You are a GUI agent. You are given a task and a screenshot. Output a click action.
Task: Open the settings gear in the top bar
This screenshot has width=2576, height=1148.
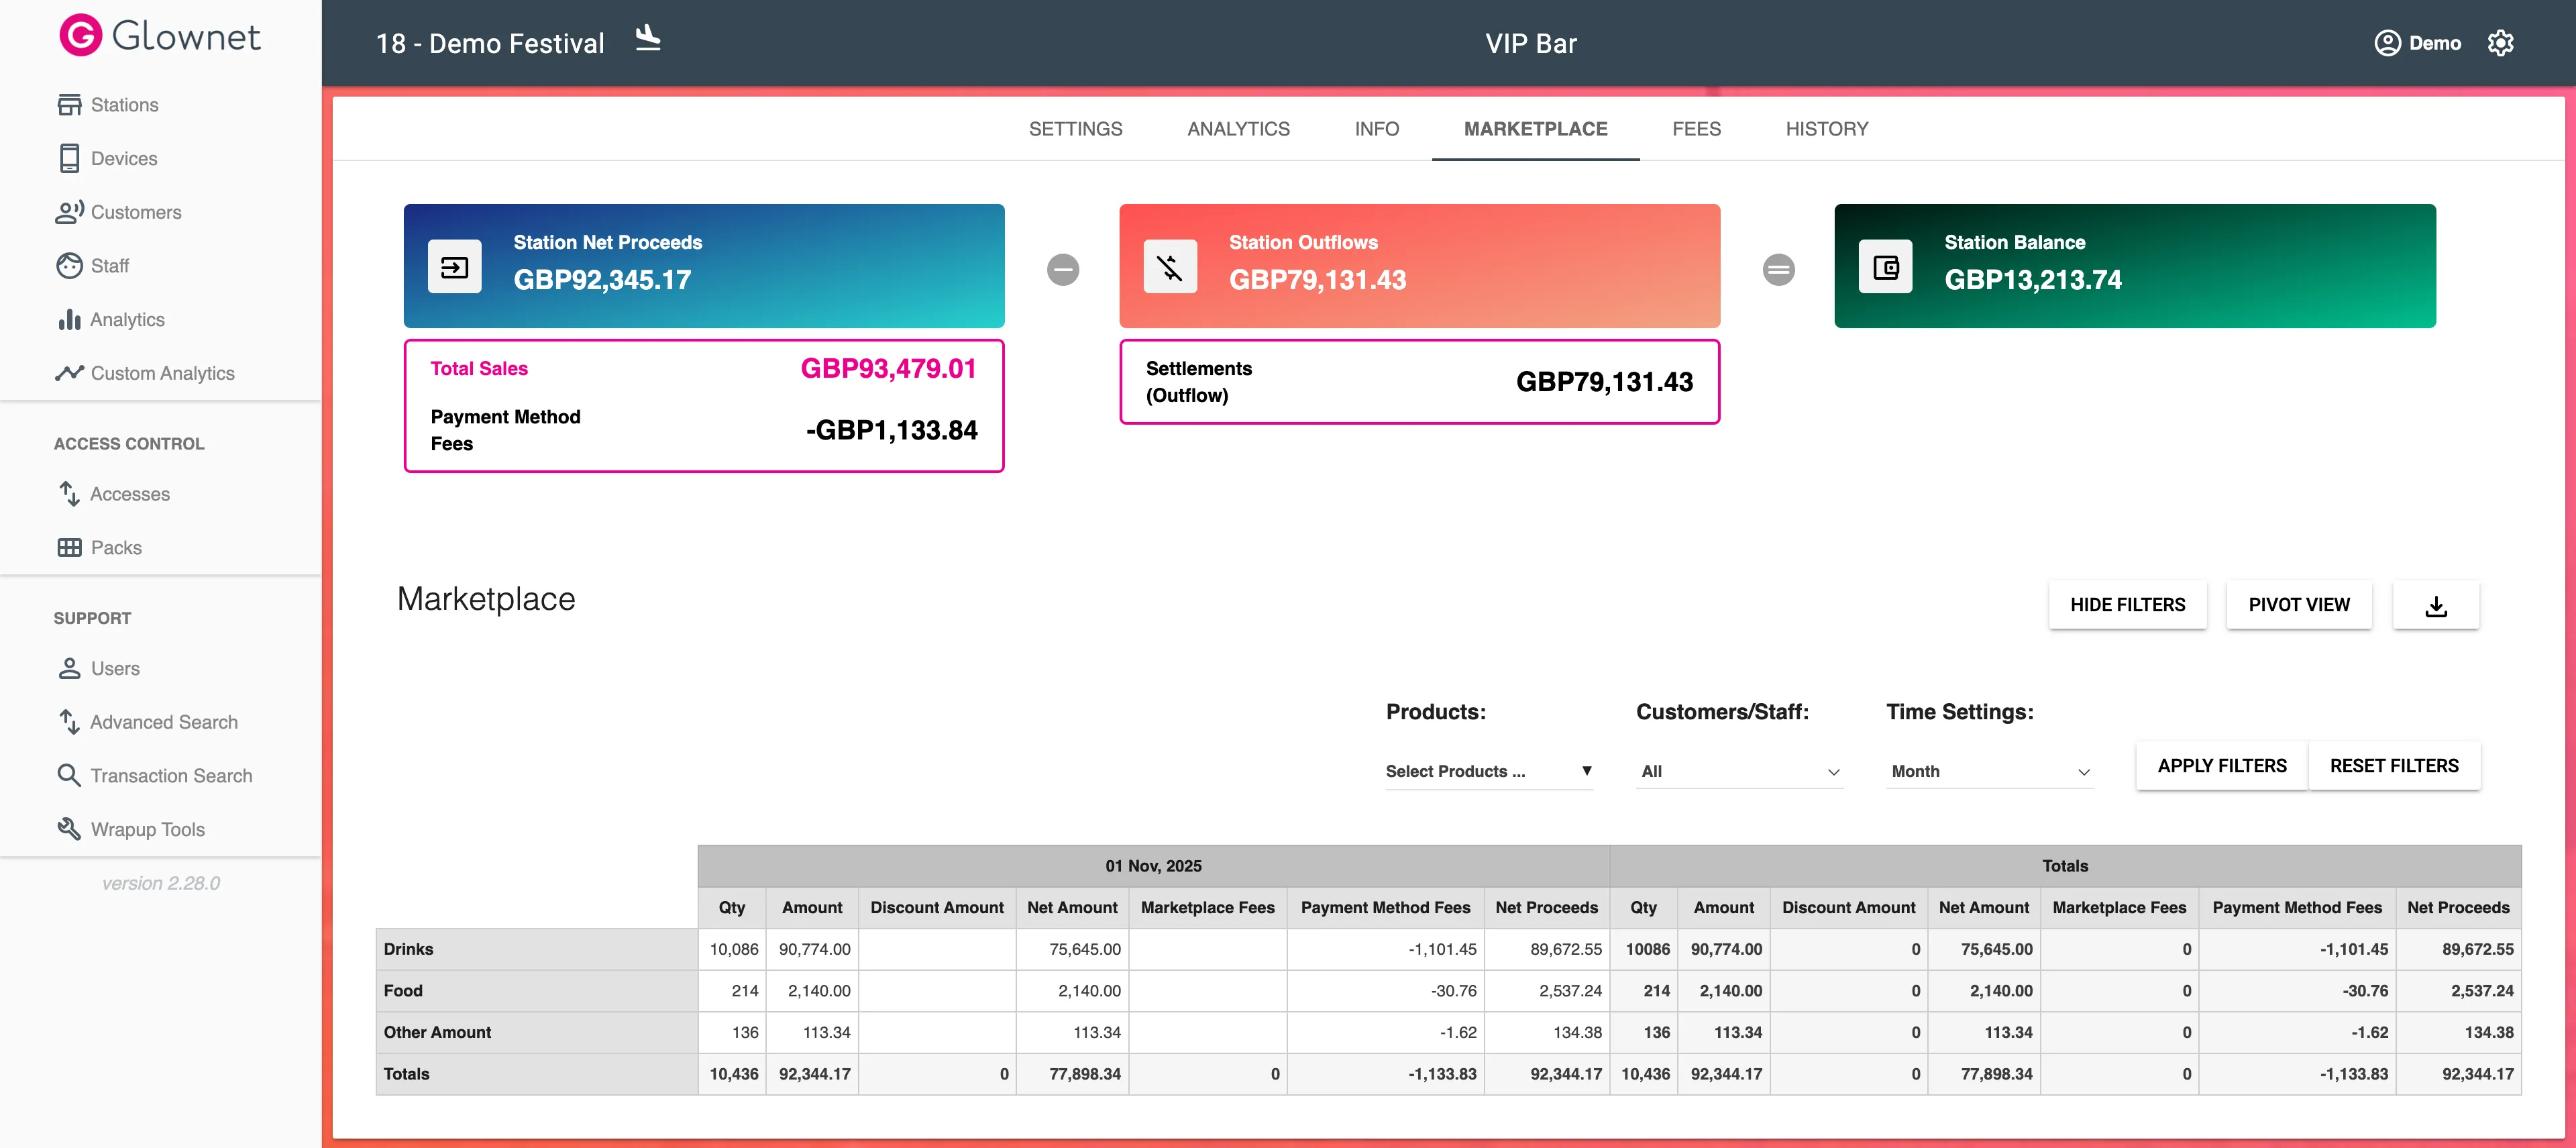[2500, 43]
